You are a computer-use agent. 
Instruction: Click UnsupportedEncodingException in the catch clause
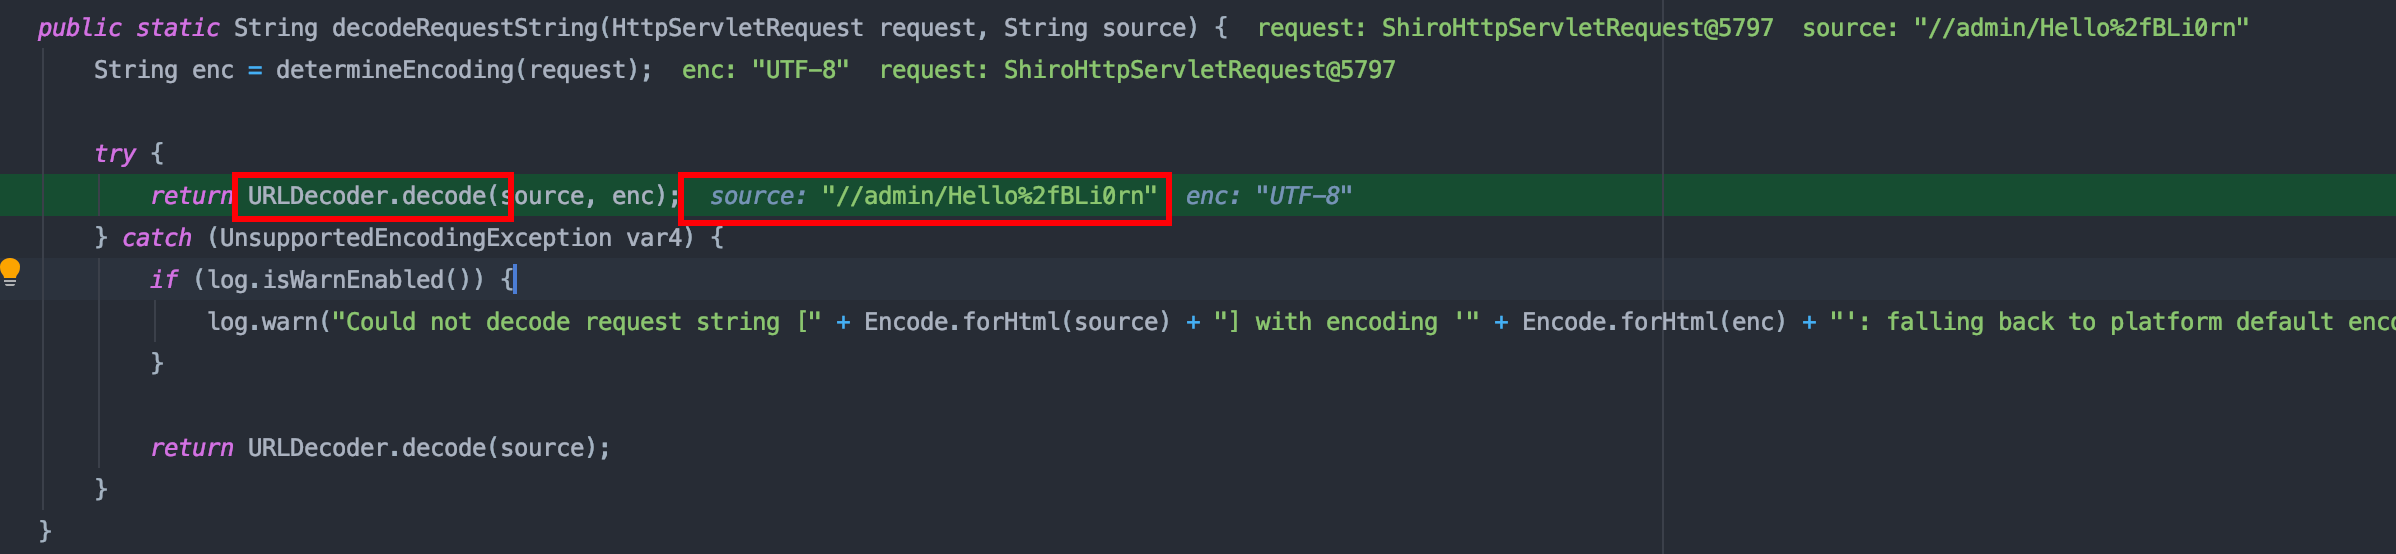click(x=415, y=238)
